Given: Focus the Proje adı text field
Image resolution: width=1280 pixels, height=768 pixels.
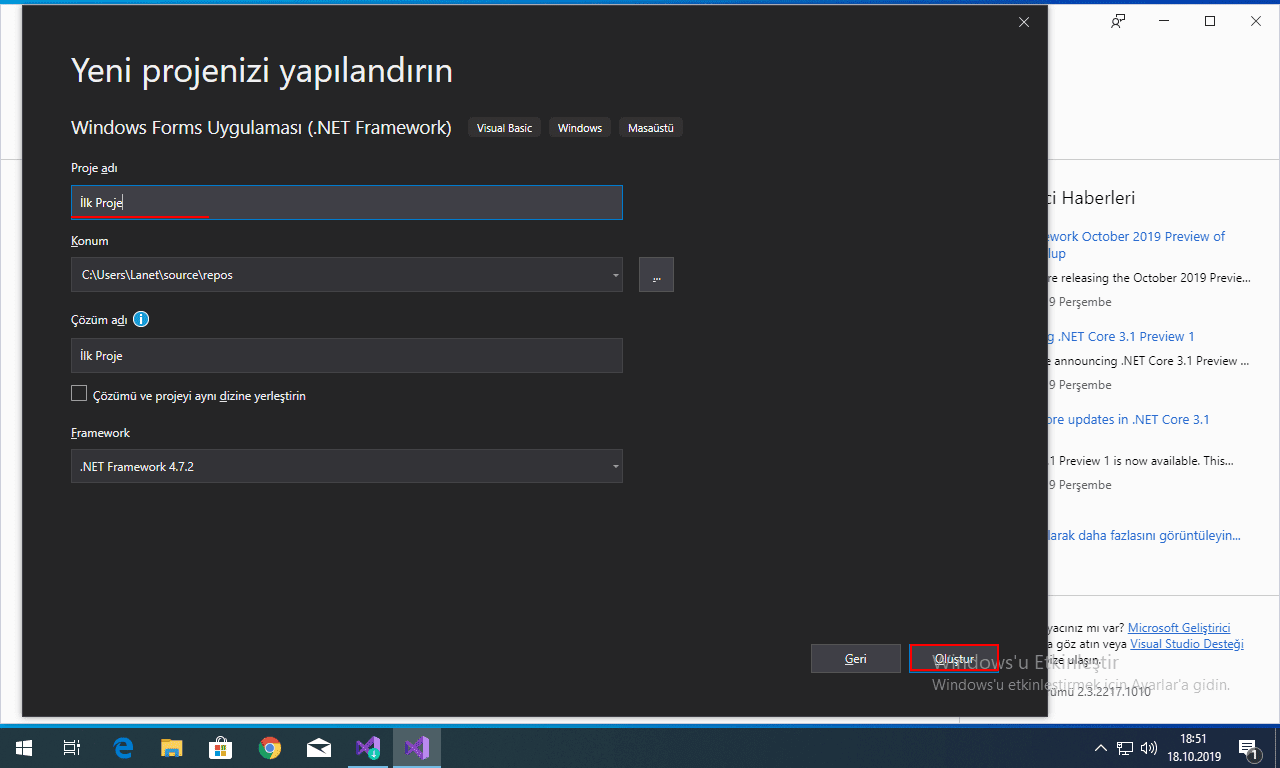Looking at the screenshot, I should [x=347, y=202].
